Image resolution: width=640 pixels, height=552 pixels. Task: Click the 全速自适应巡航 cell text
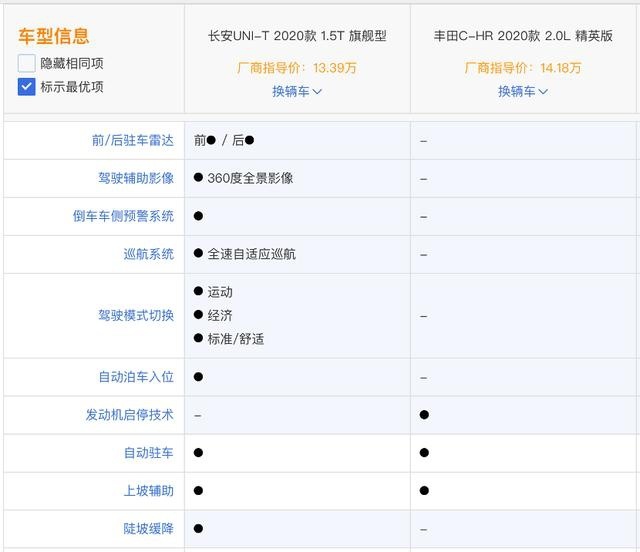coord(251,254)
